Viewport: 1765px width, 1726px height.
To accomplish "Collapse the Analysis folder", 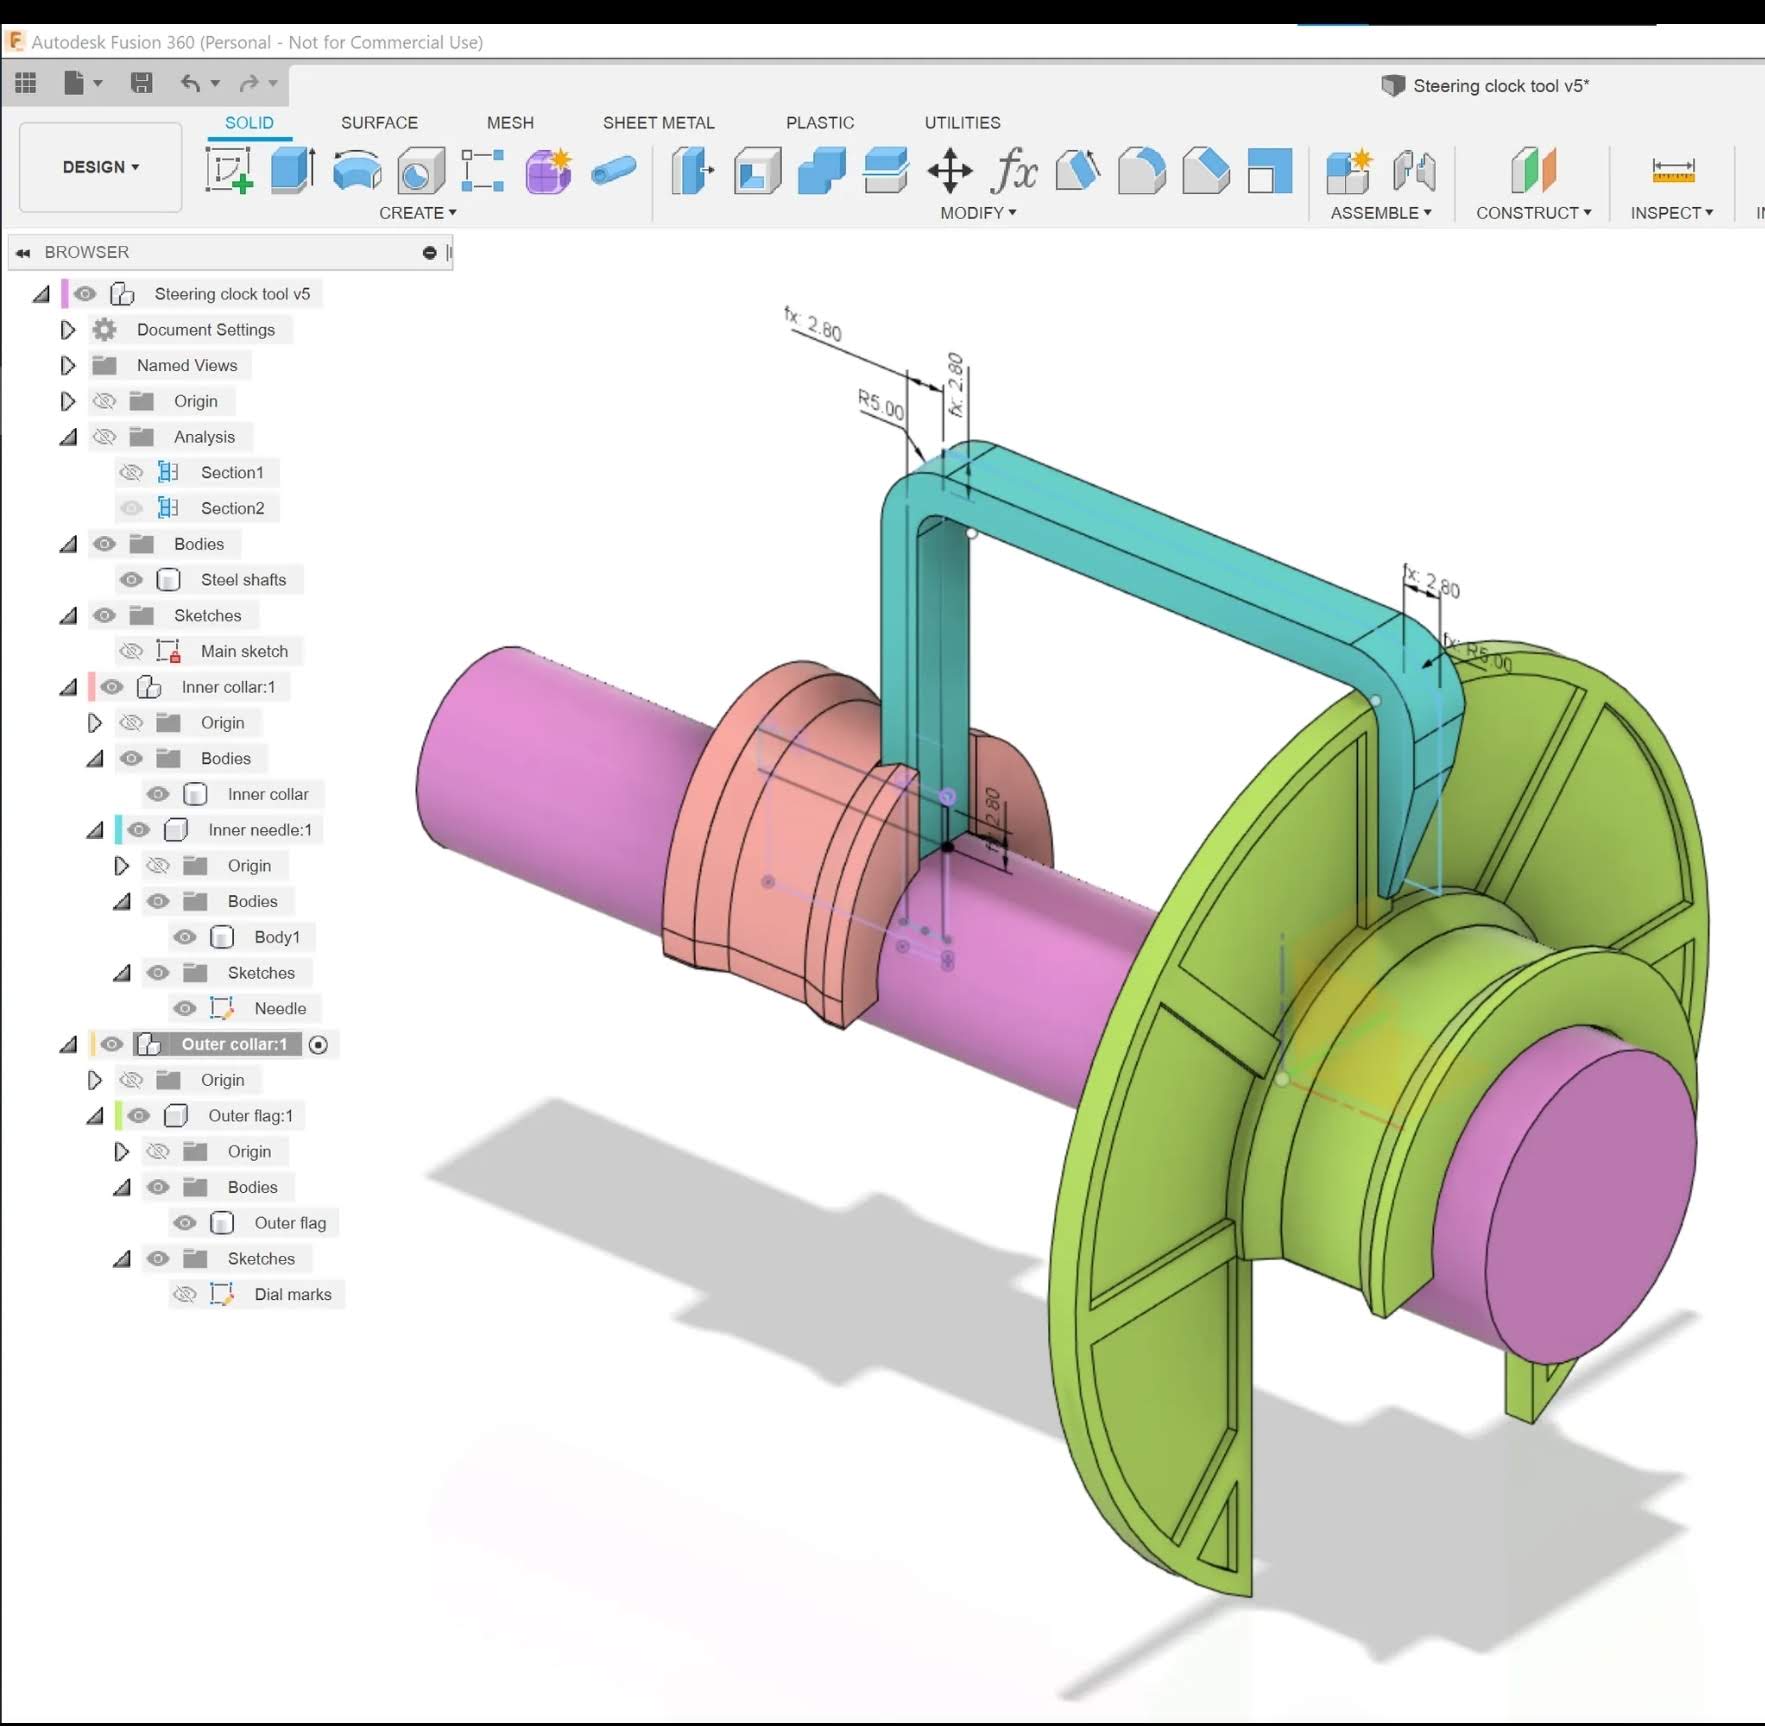I will (68, 438).
